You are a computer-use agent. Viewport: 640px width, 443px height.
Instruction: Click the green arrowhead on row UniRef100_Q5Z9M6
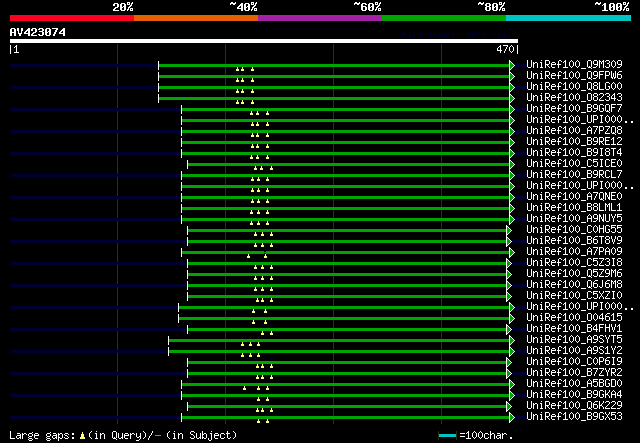coord(509,274)
